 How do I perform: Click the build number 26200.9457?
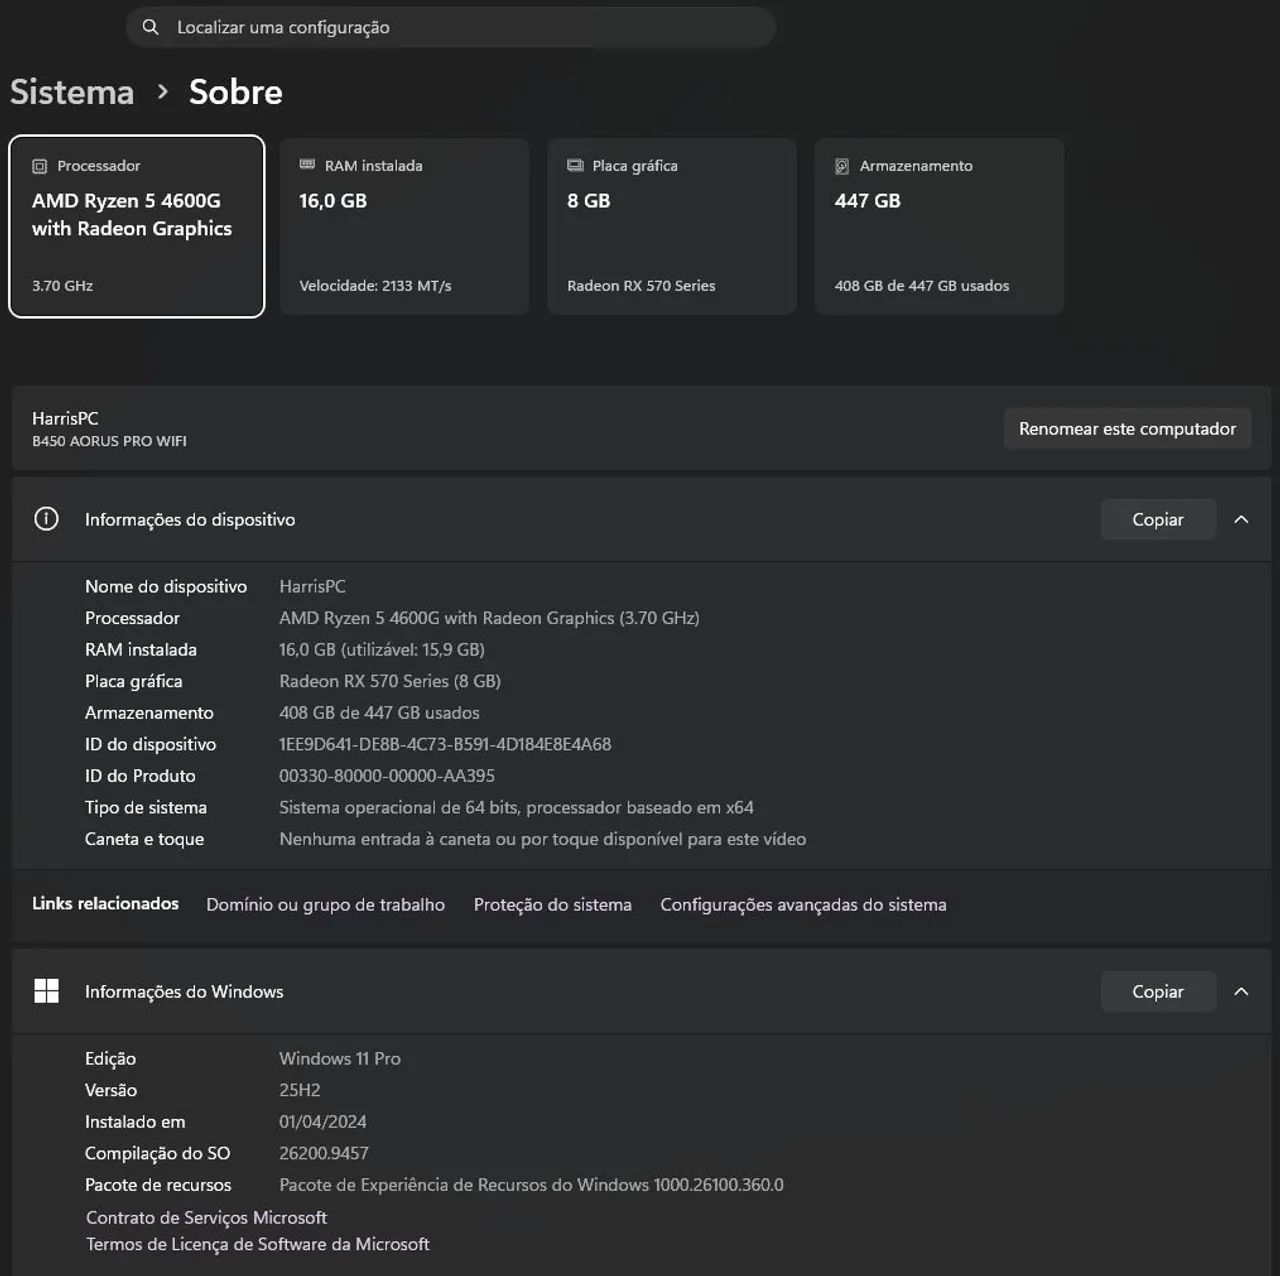pyautogui.click(x=324, y=1153)
